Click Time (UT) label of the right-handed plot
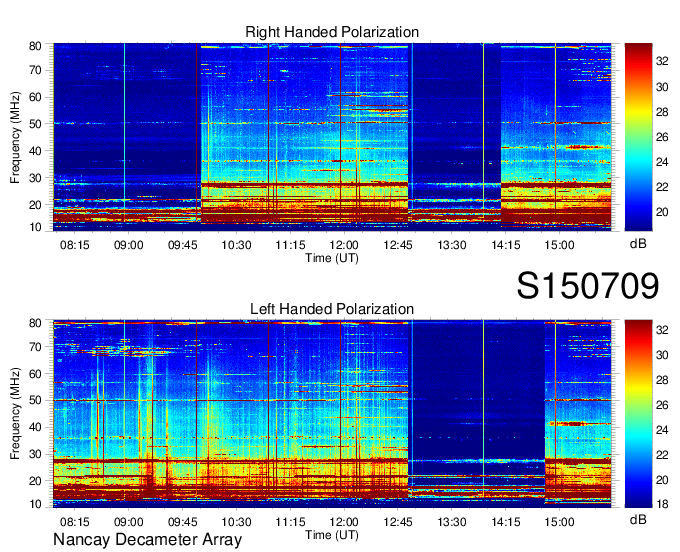 coord(332,258)
